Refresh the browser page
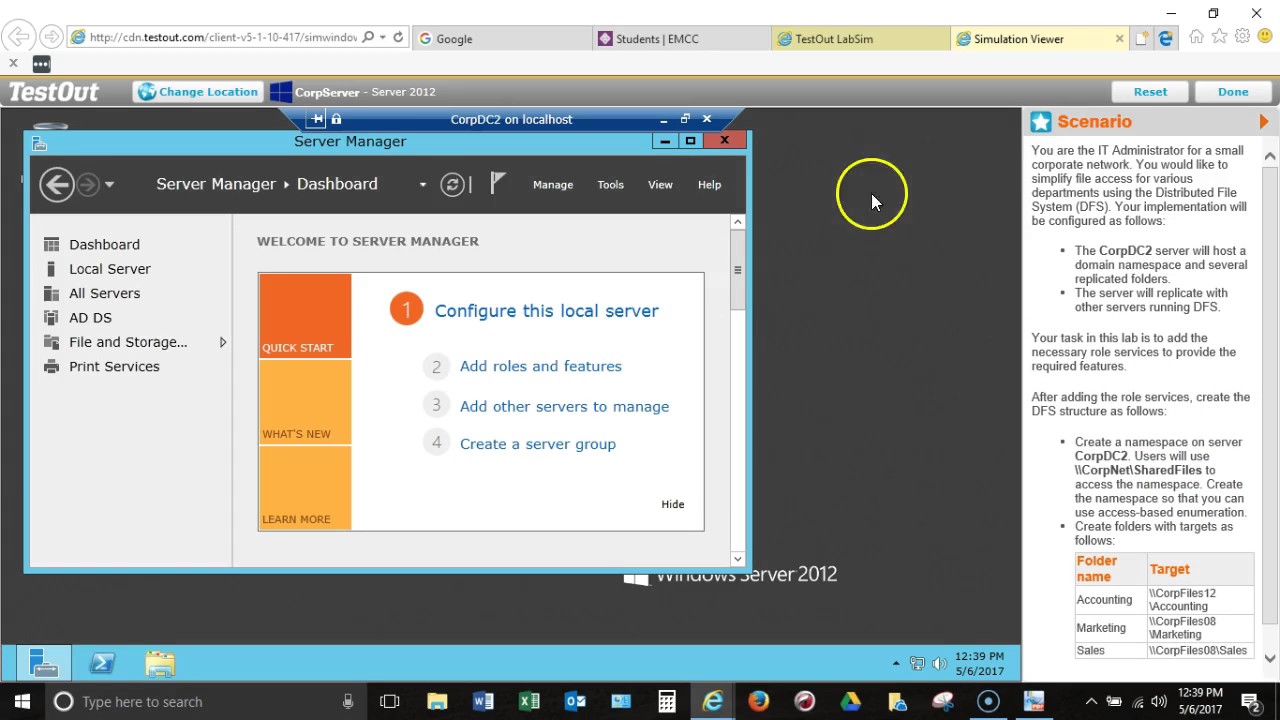Viewport: 1280px width, 720px height. point(398,38)
